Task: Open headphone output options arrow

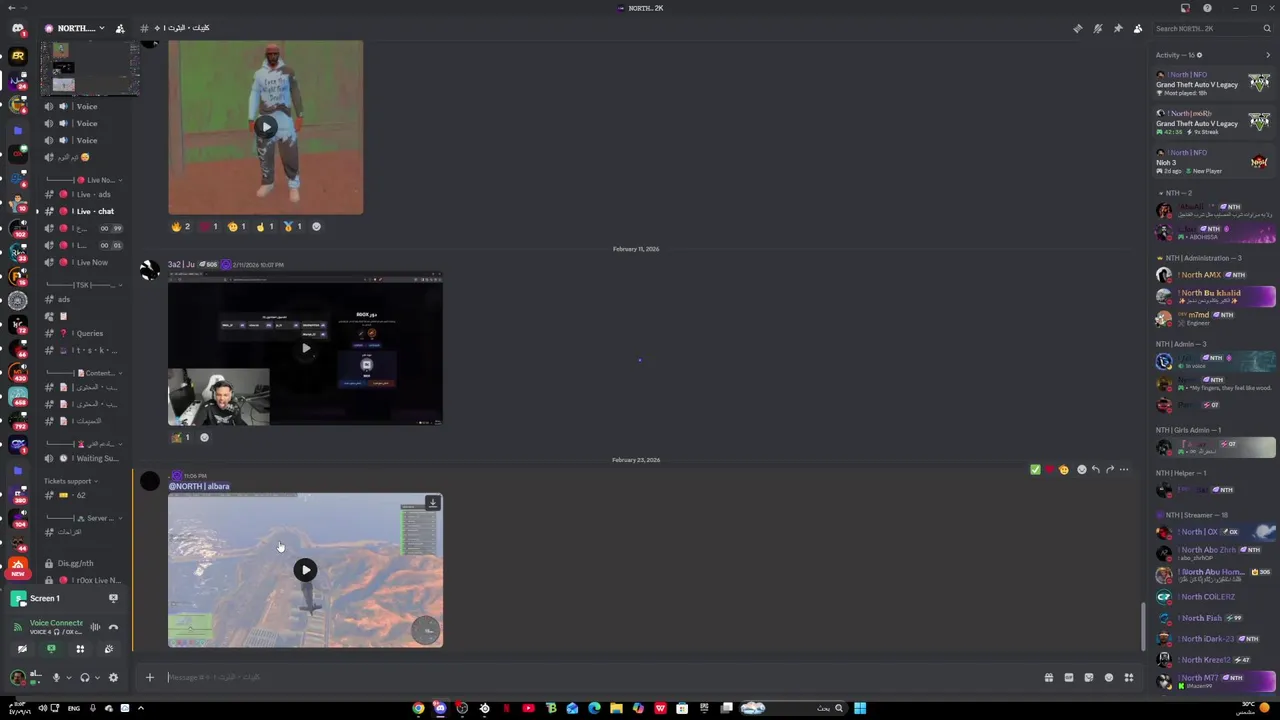Action: [x=97, y=677]
